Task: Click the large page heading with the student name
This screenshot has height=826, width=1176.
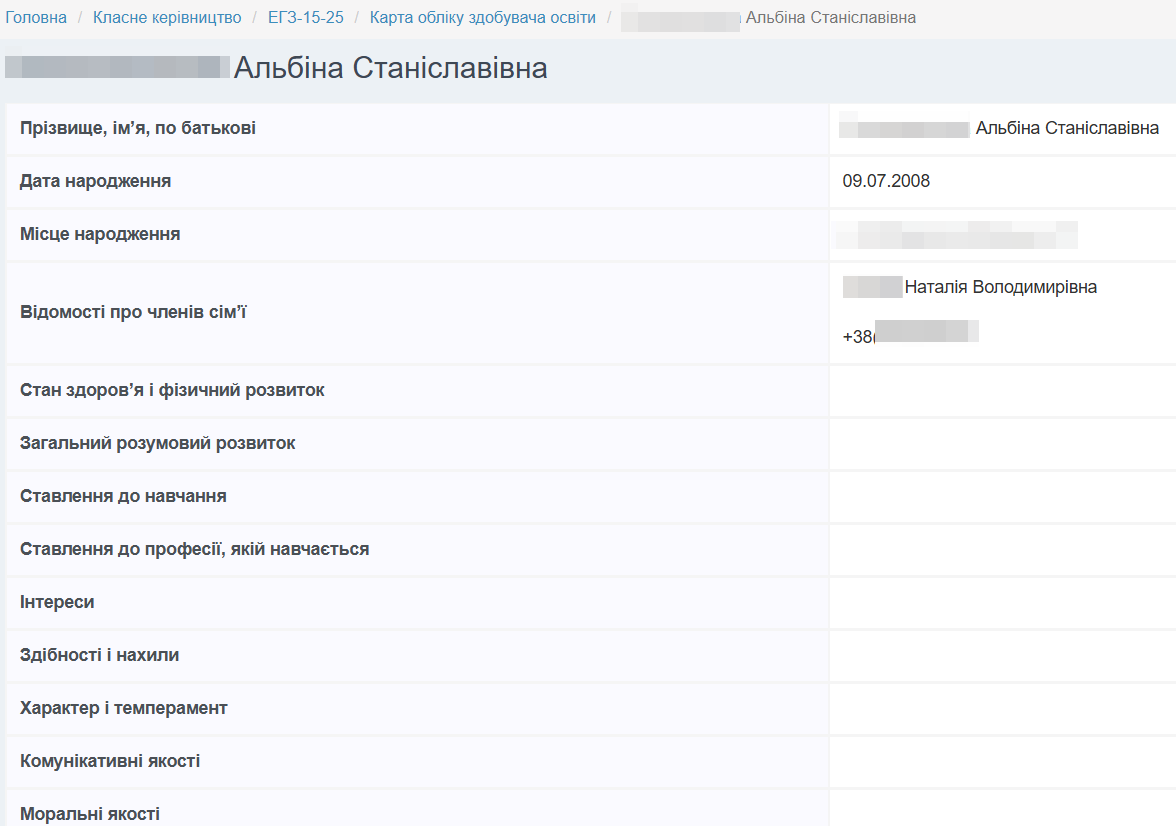Action: (x=390, y=68)
